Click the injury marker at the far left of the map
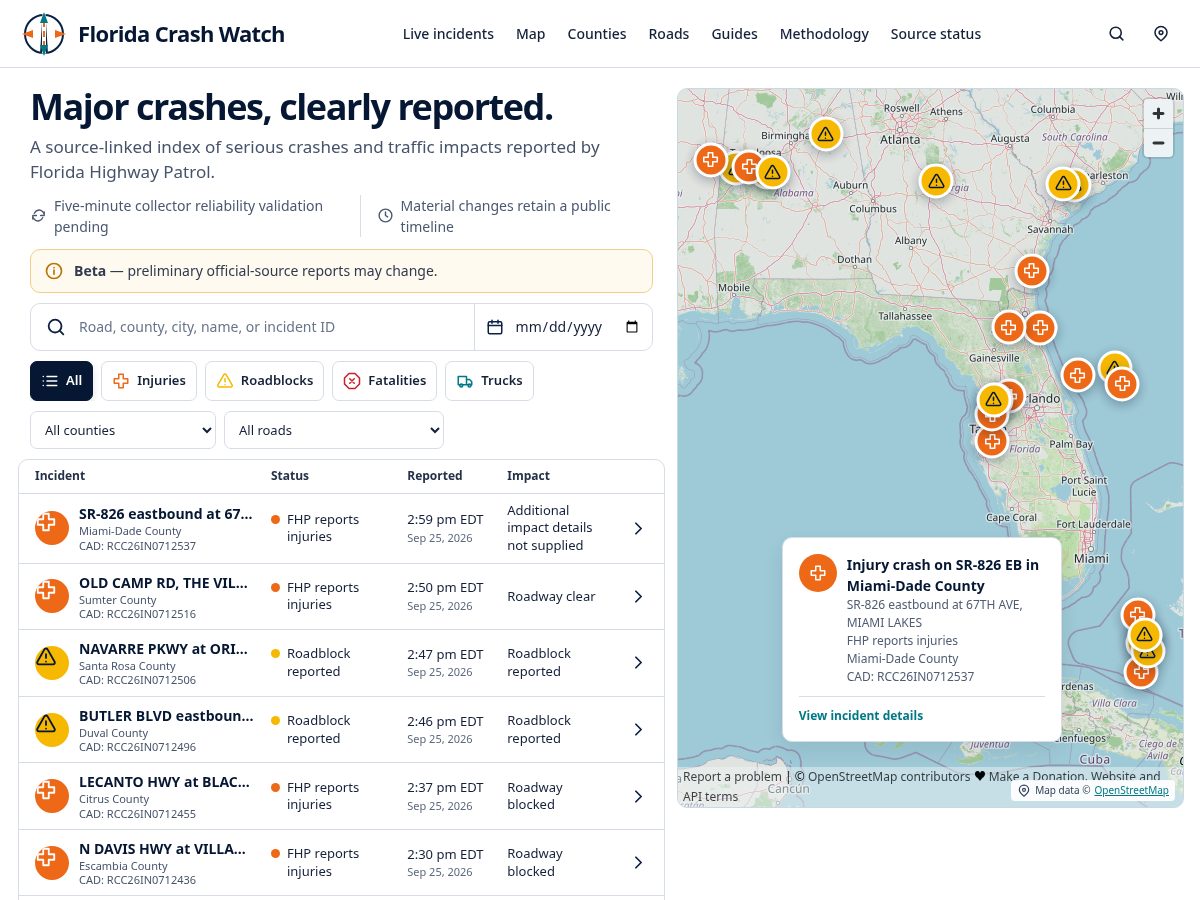Viewport: 1200px width, 900px height. coord(710,159)
